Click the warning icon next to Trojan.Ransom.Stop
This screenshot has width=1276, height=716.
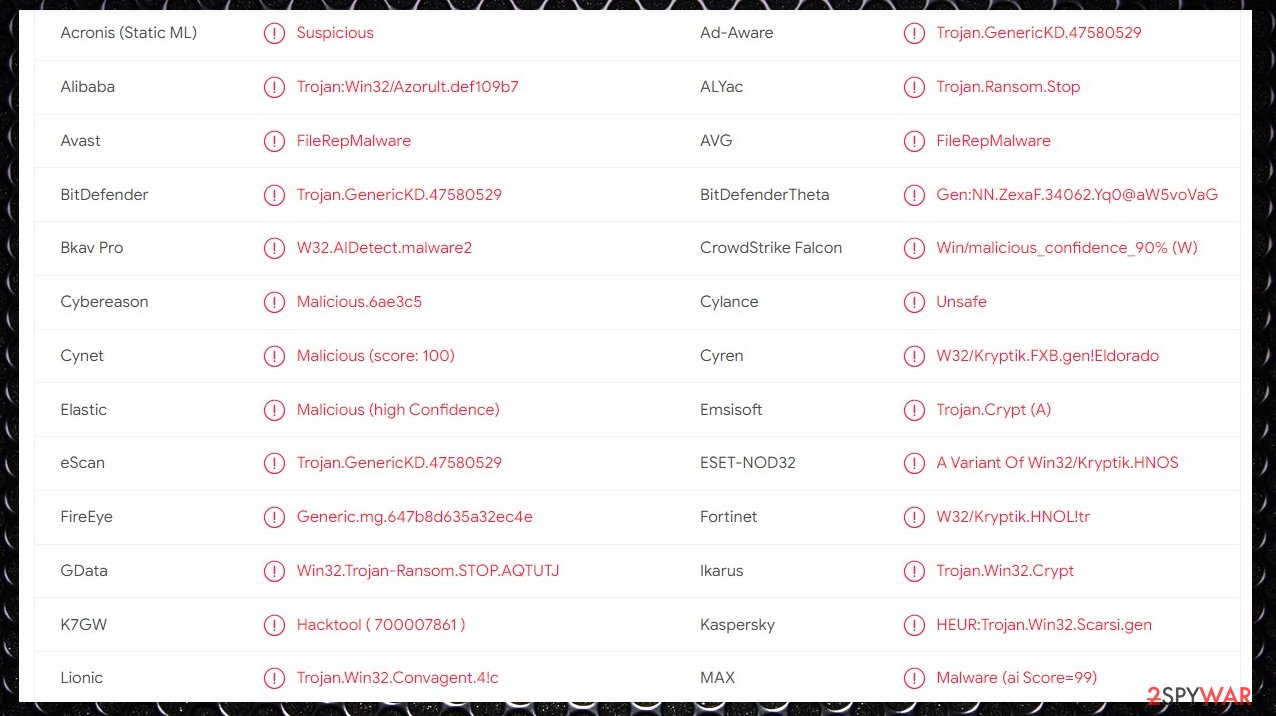point(914,87)
